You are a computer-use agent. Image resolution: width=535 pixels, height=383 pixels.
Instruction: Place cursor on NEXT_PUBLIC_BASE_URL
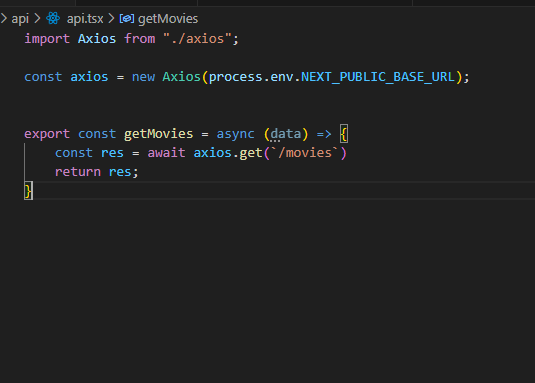tap(378, 77)
